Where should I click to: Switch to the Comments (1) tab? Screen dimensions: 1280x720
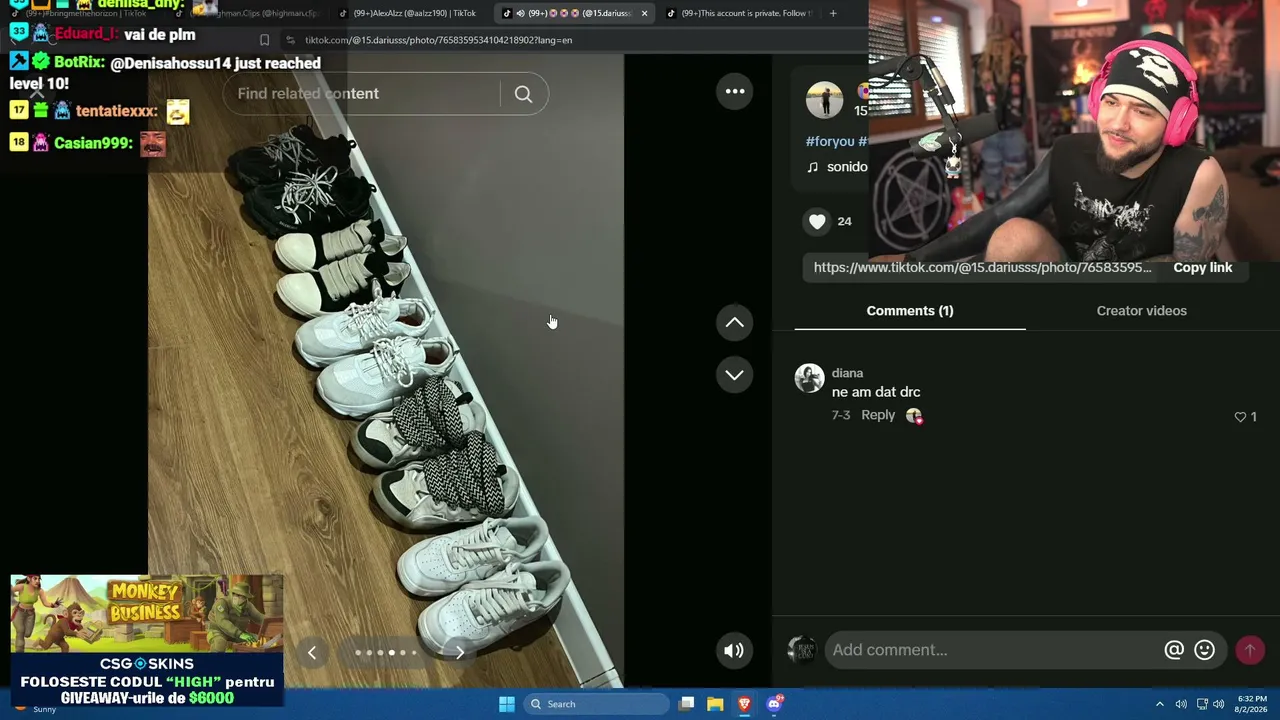tap(910, 311)
